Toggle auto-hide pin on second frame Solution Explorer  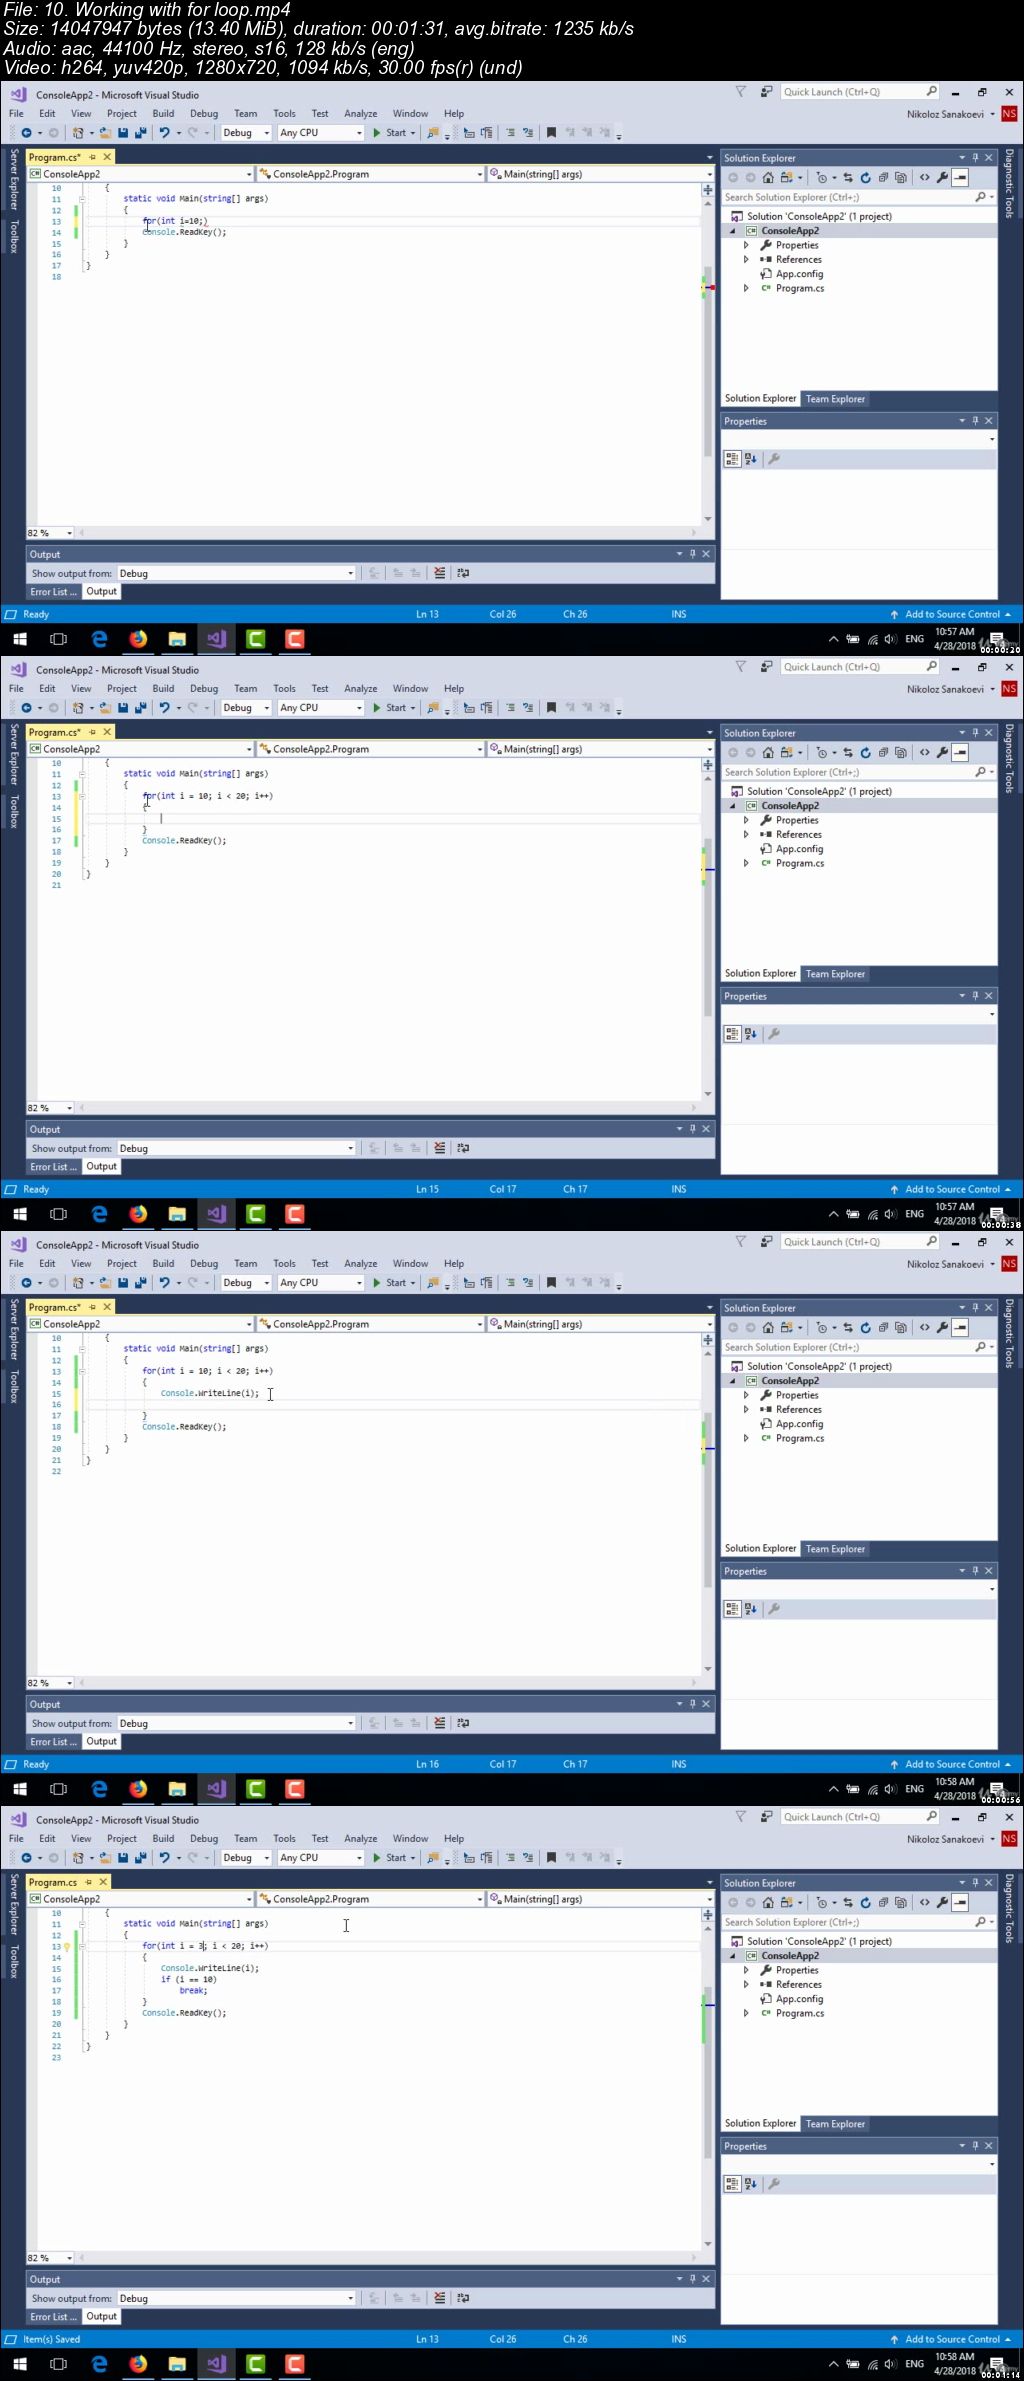975,733
